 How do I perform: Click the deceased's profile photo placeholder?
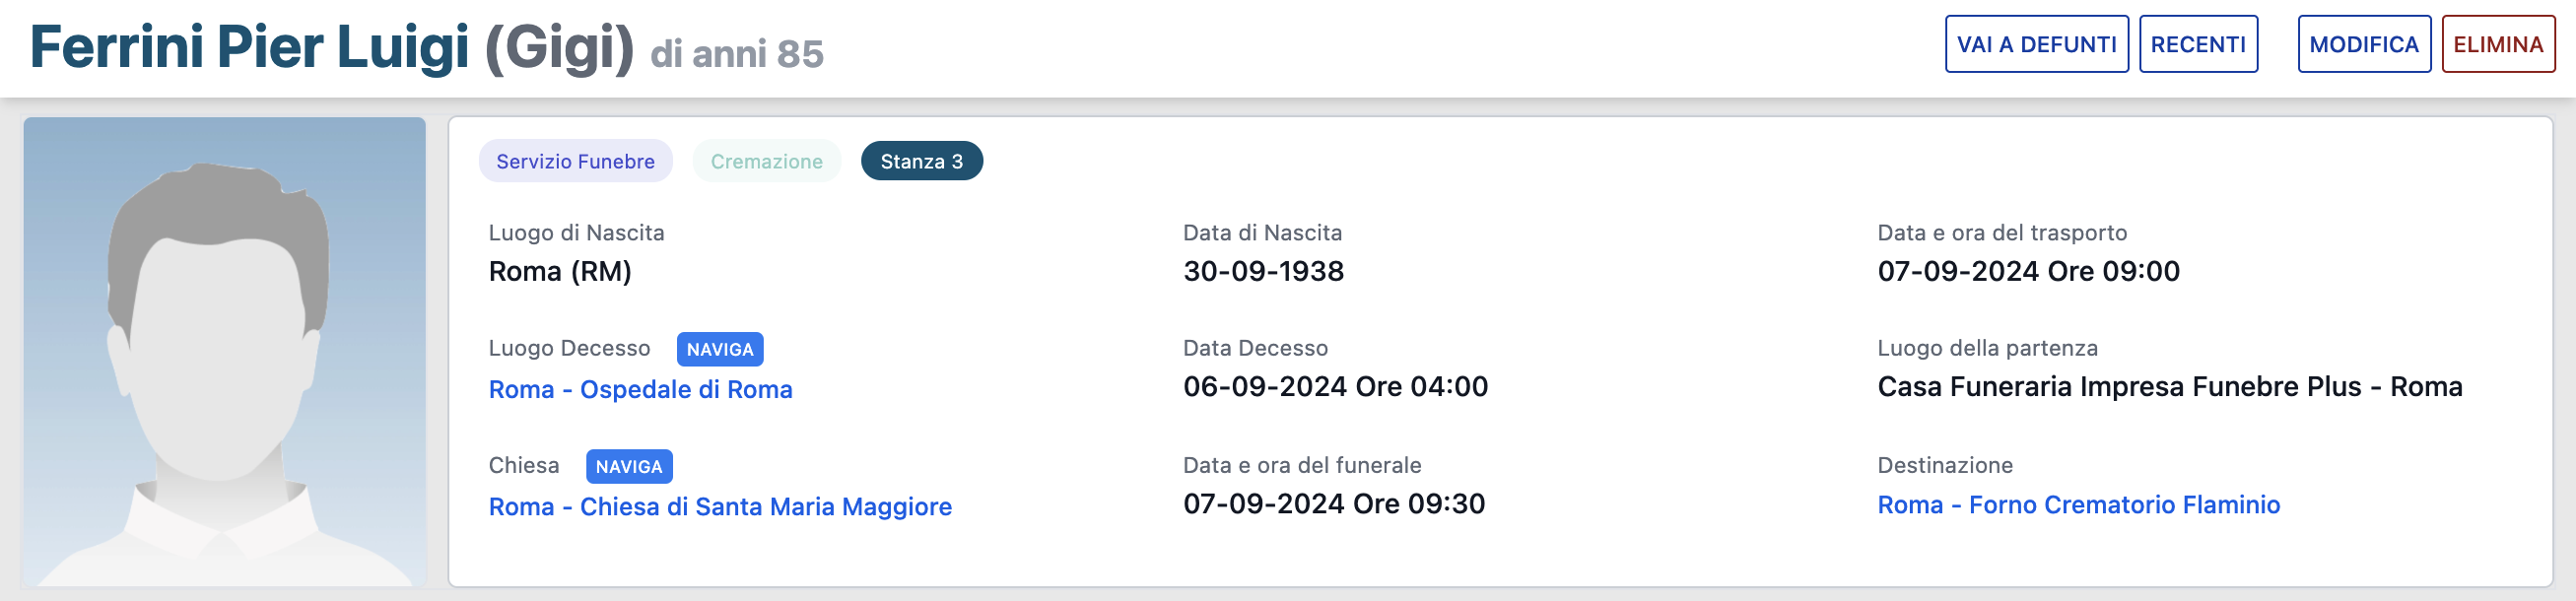(225, 351)
